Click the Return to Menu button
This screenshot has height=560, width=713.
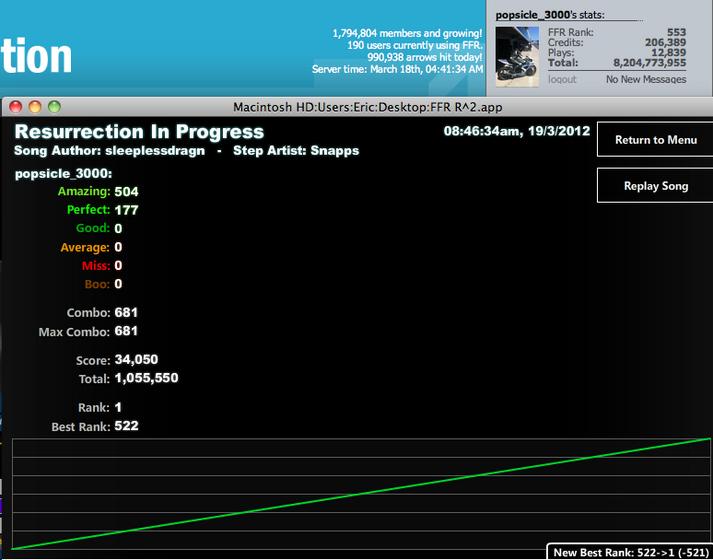(655, 140)
